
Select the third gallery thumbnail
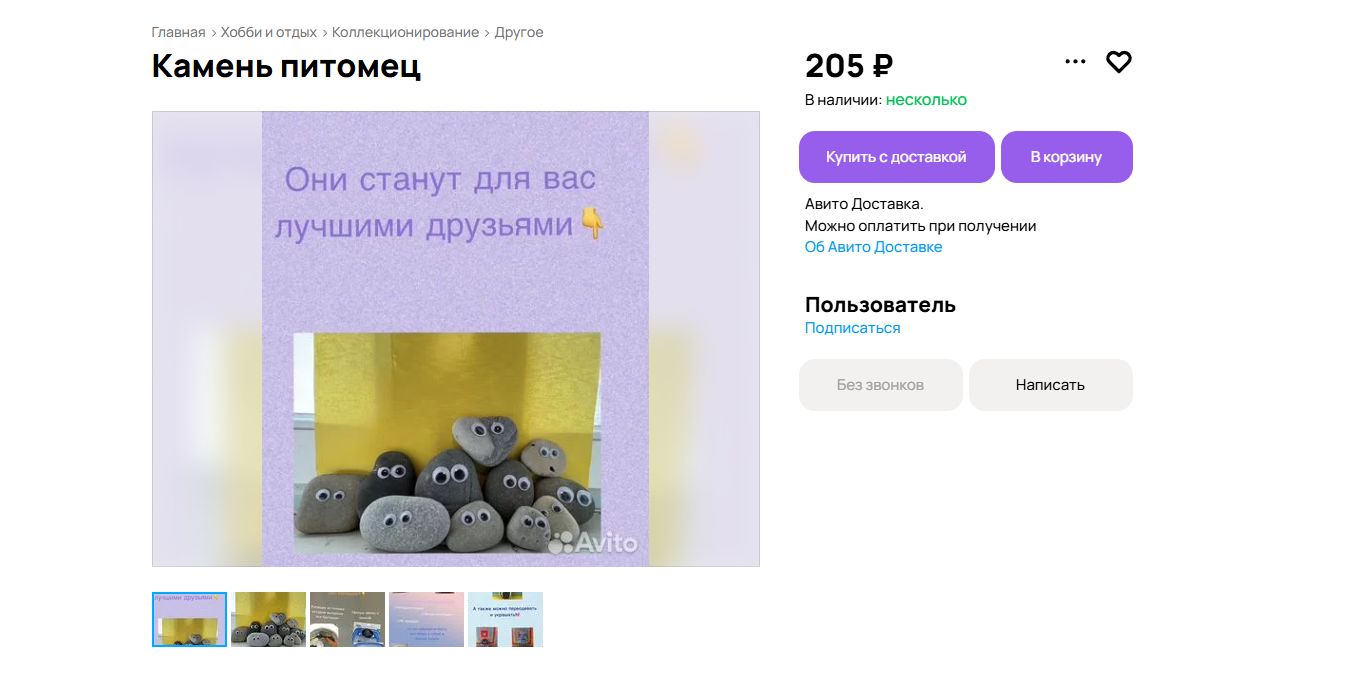click(347, 619)
